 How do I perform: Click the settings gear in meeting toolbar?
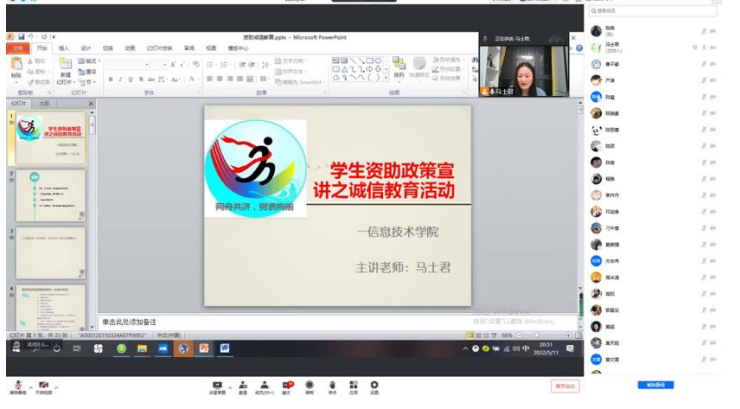tap(375, 384)
